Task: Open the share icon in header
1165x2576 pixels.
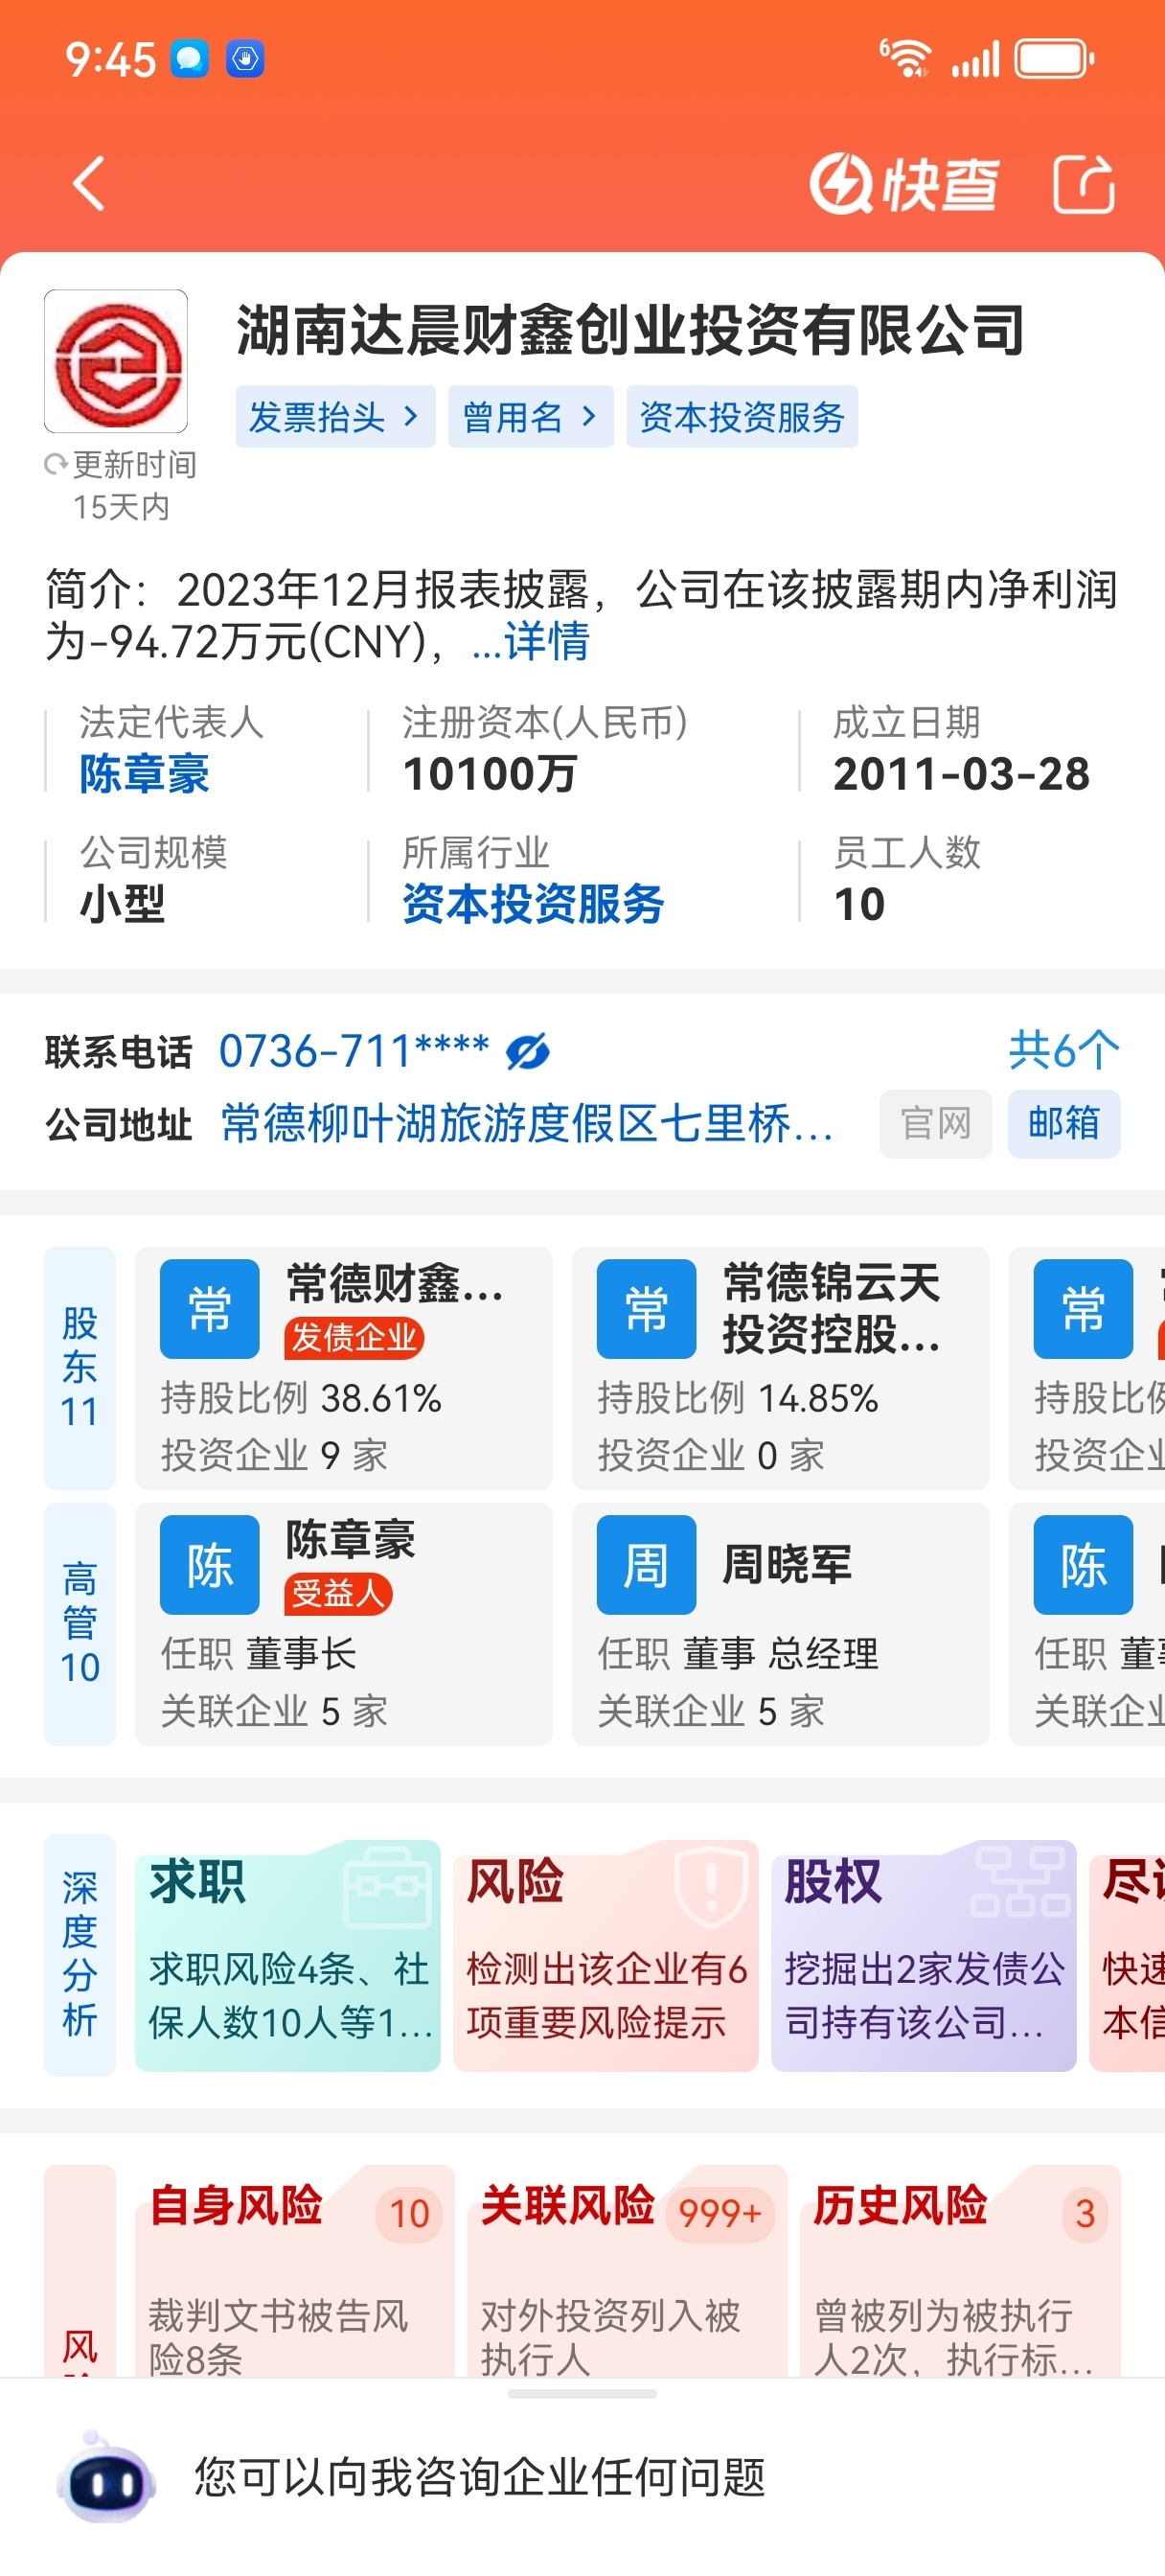Action: click(1084, 184)
